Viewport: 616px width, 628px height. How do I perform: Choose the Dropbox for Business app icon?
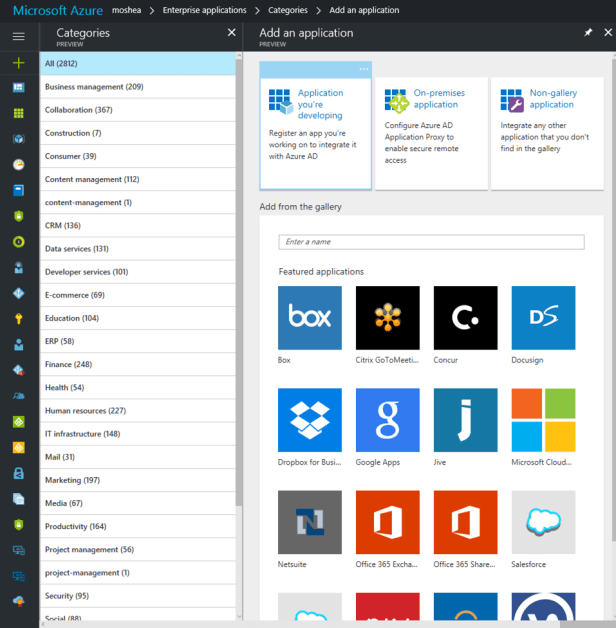pyautogui.click(x=309, y=420)
